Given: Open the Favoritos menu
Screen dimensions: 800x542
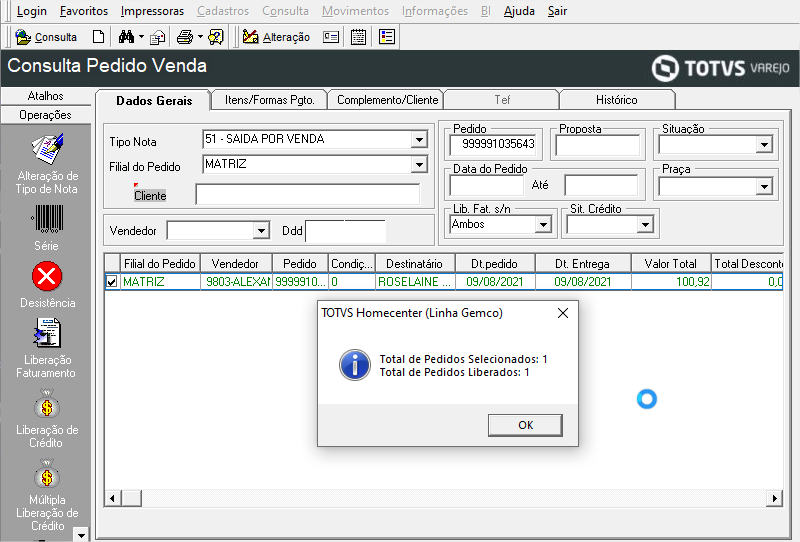Looking at the screenshot, I should click(x=84, y=11).
